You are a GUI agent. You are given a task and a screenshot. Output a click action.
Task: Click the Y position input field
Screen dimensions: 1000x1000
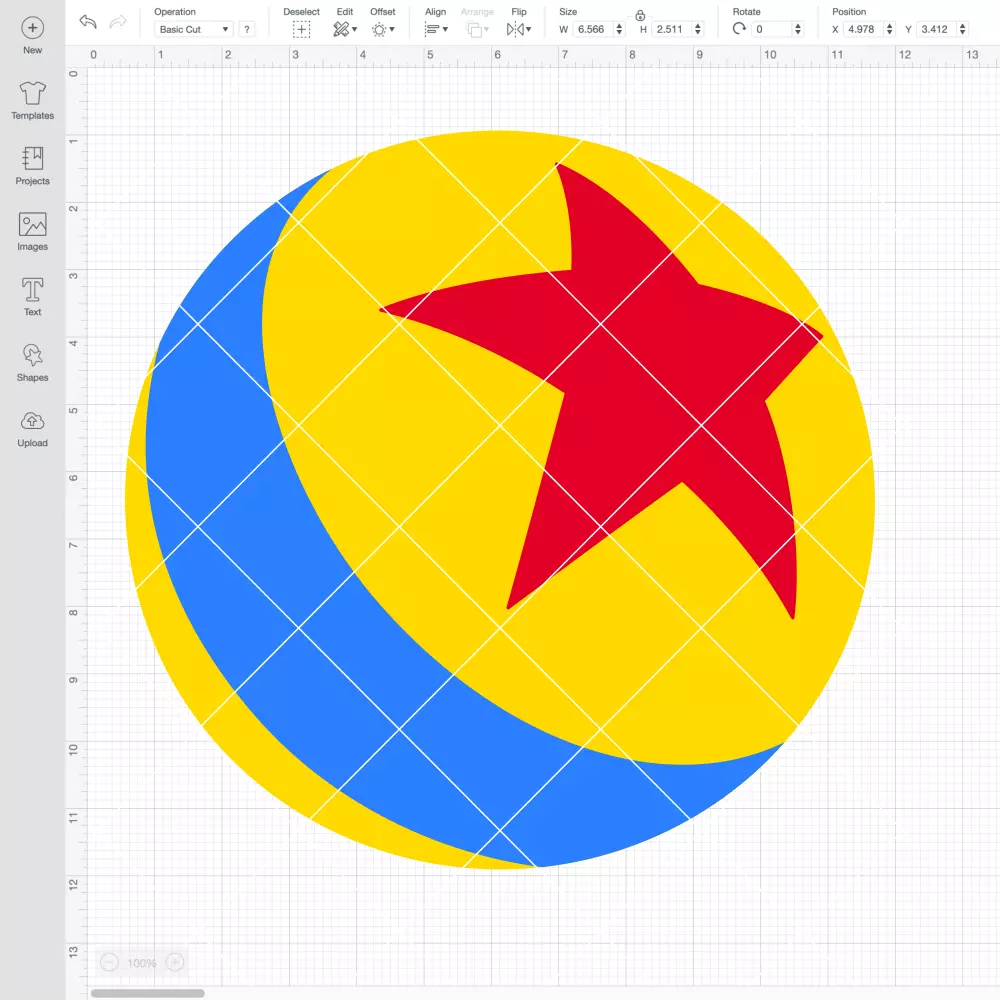(x=937, y=29)
